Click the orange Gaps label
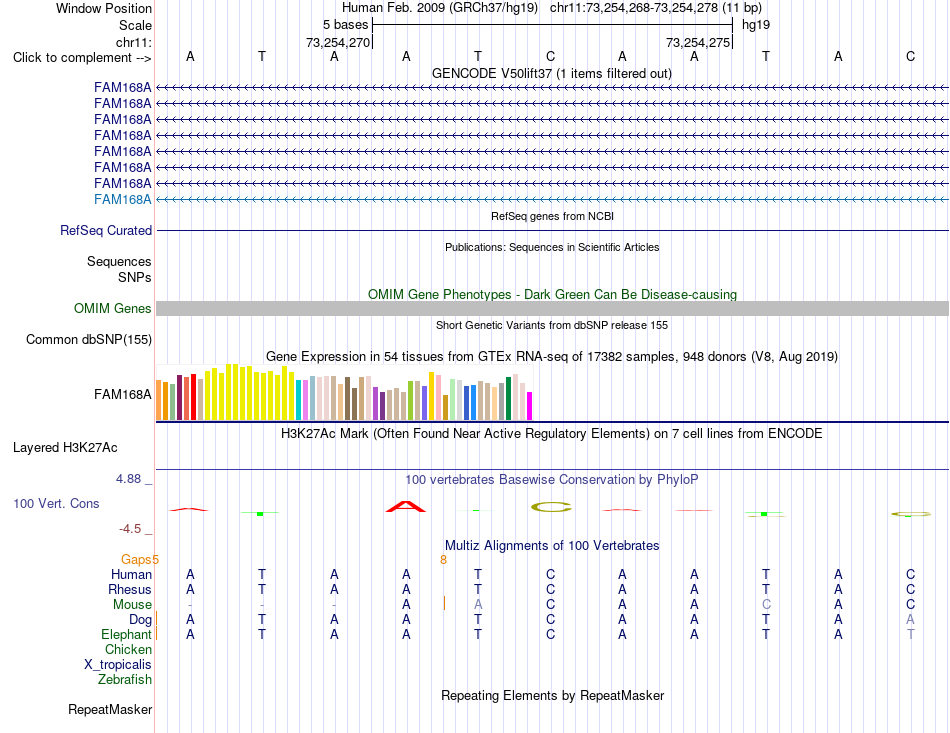Image resolution: width=950 pixels, height=733 pixels. click(136, 559)
